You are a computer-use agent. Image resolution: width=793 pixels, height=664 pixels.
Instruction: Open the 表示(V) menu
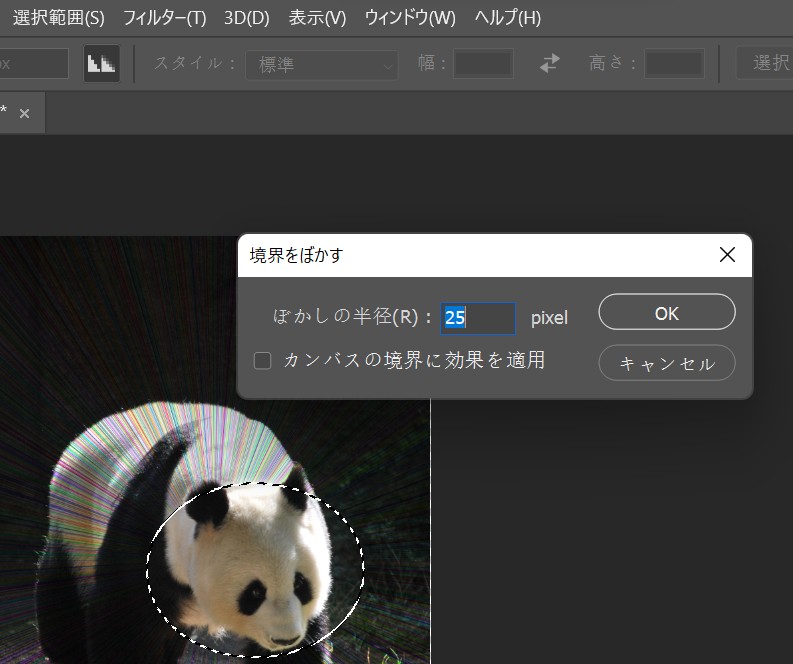pyautogui.click(x=317, y=18)
